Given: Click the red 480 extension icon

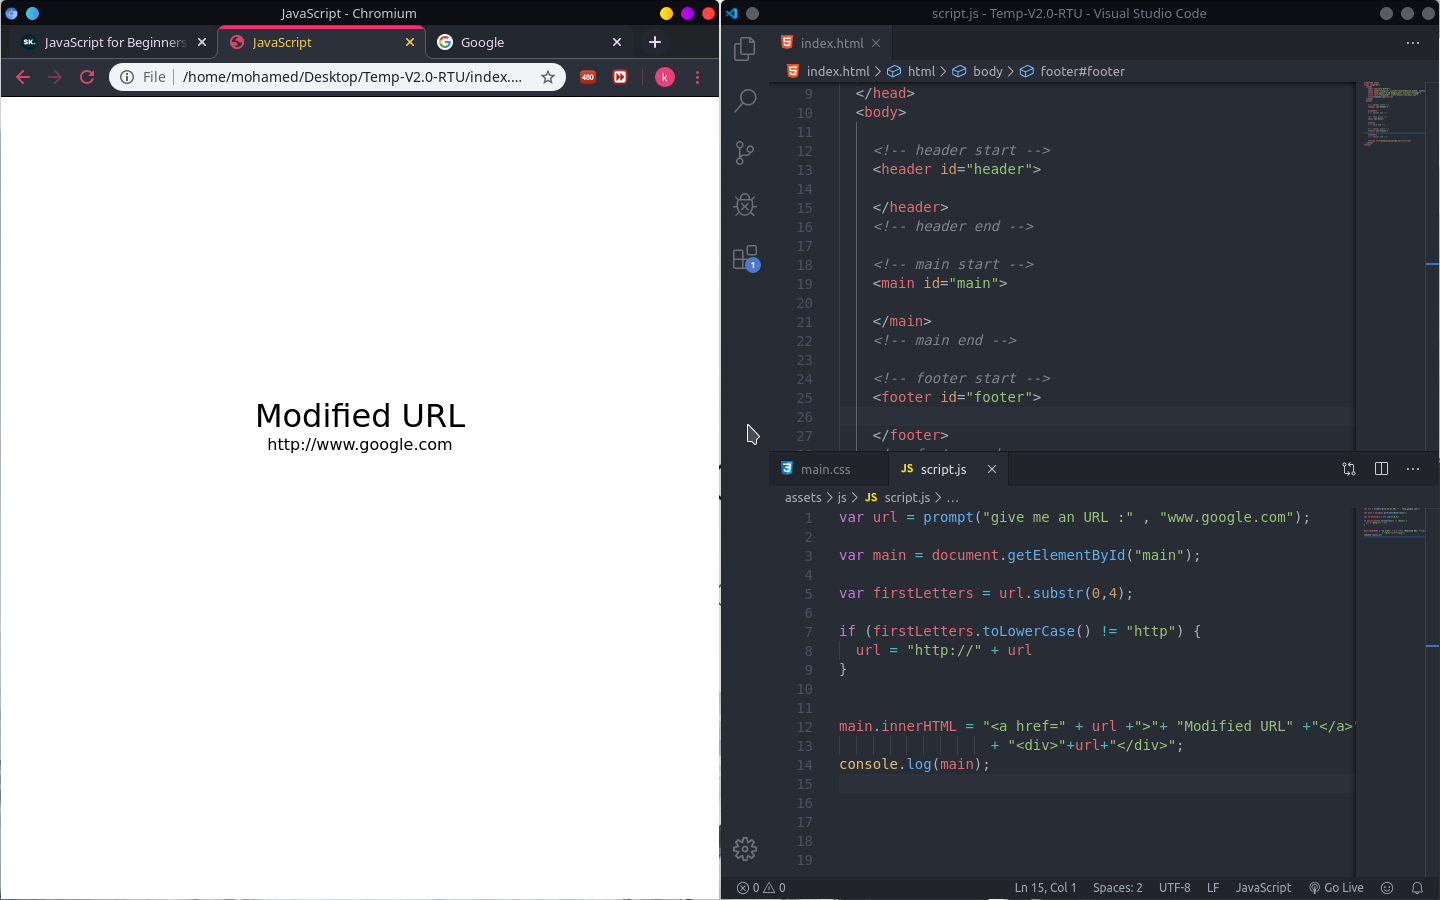Looking at the screenshot, I should (x=588, y=77).
